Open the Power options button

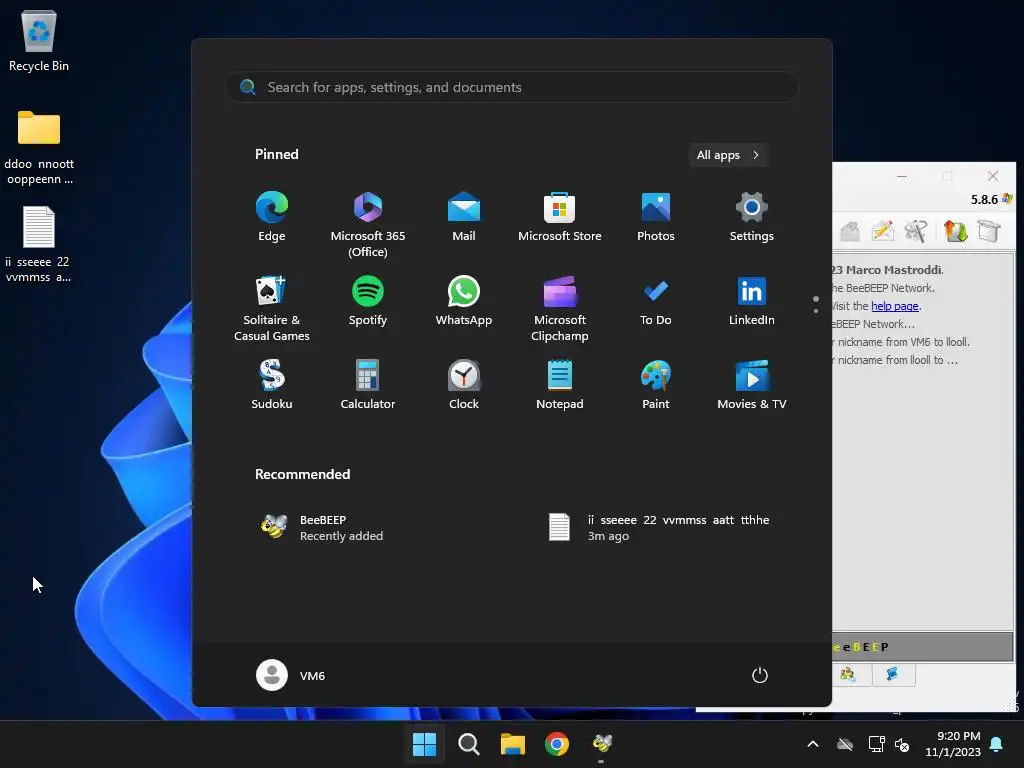point(760,675)
